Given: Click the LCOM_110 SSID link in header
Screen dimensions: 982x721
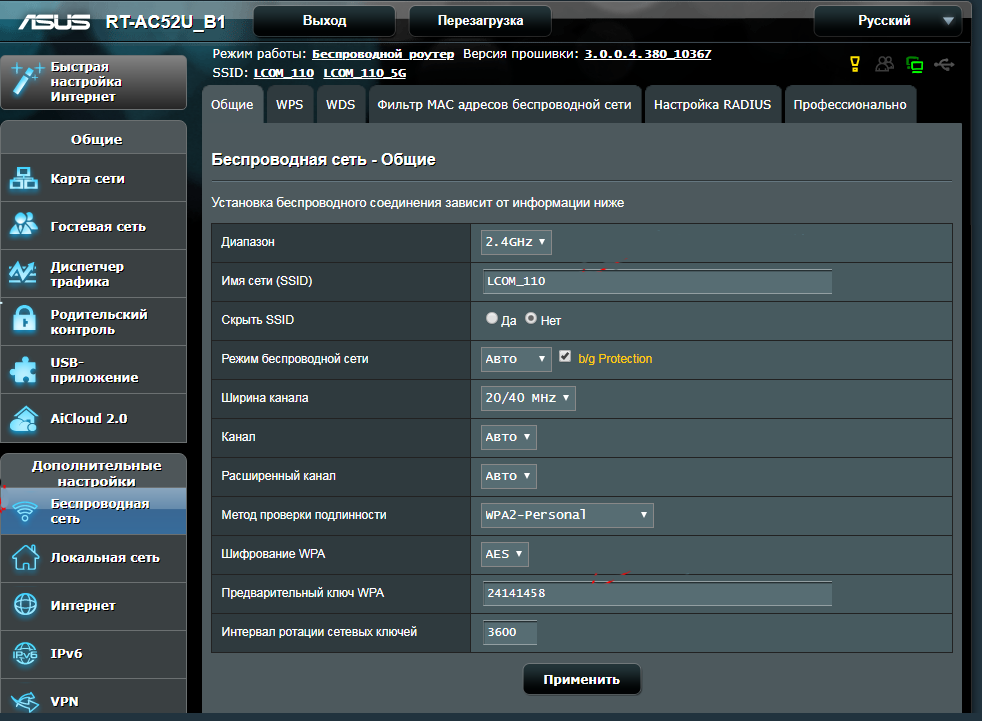Looking at the screenshot, I should pyautogui.click(x=284, y=73).
